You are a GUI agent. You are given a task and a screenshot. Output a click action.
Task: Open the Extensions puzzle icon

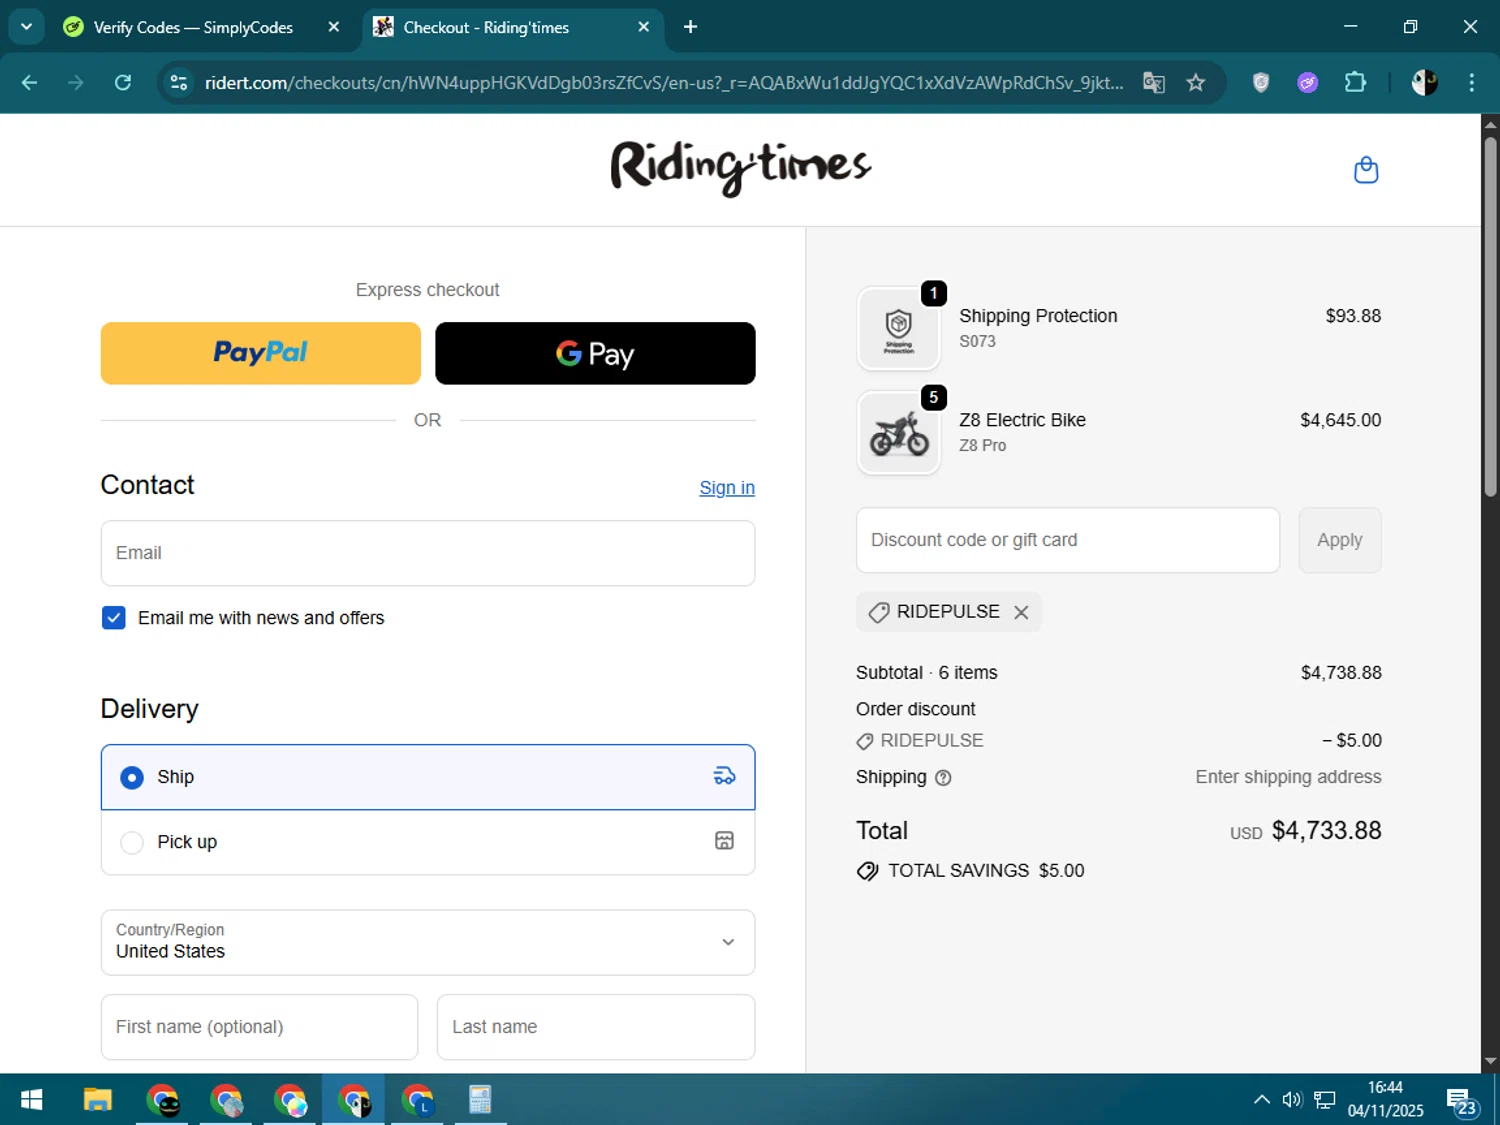(x=1355, y=82)
